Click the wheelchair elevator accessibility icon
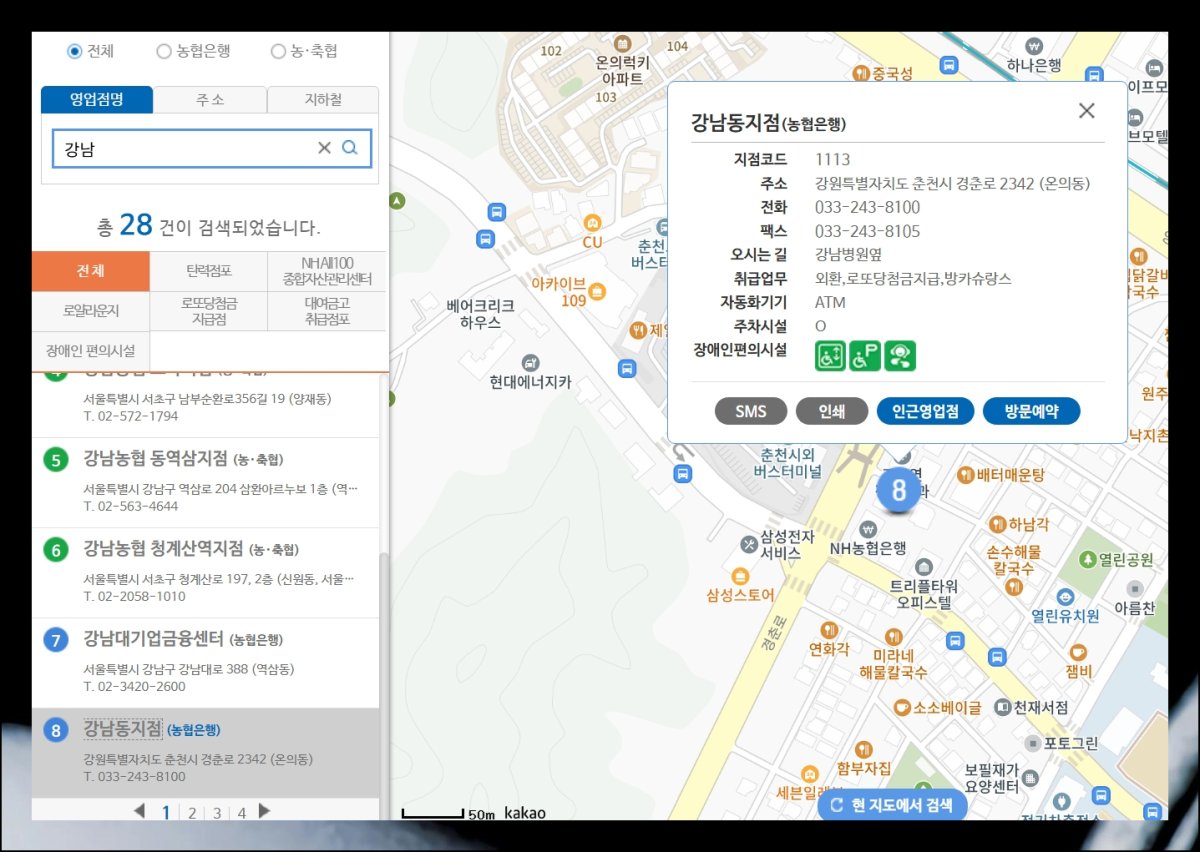This screenshot has height=852, width=1200. pyautogui.click(x=831, y=356)
